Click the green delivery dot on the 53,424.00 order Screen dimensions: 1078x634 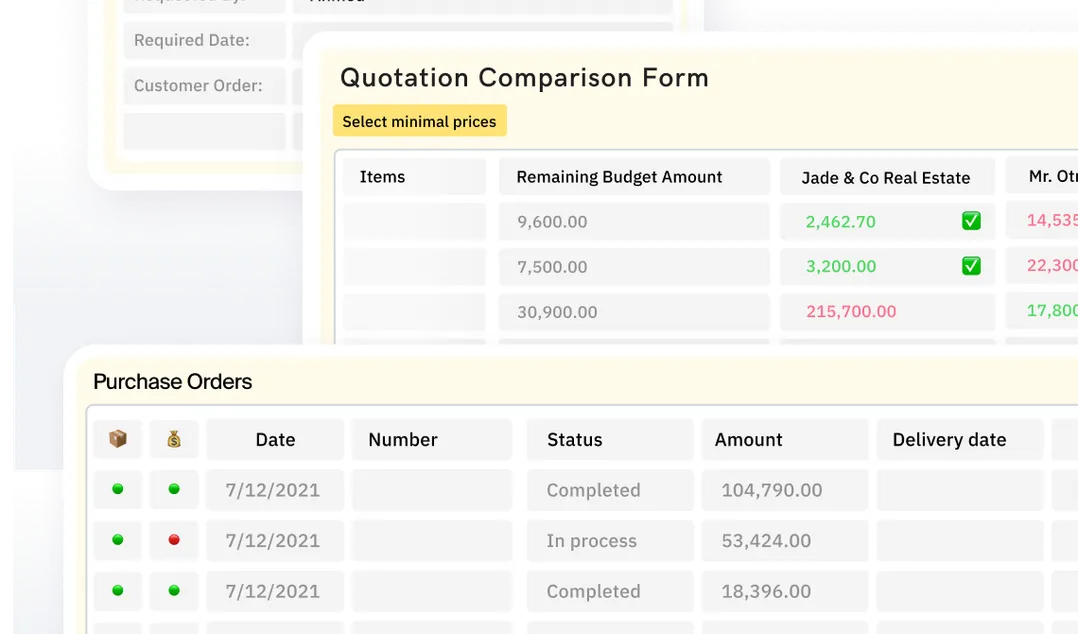click(x=117, y=540)
